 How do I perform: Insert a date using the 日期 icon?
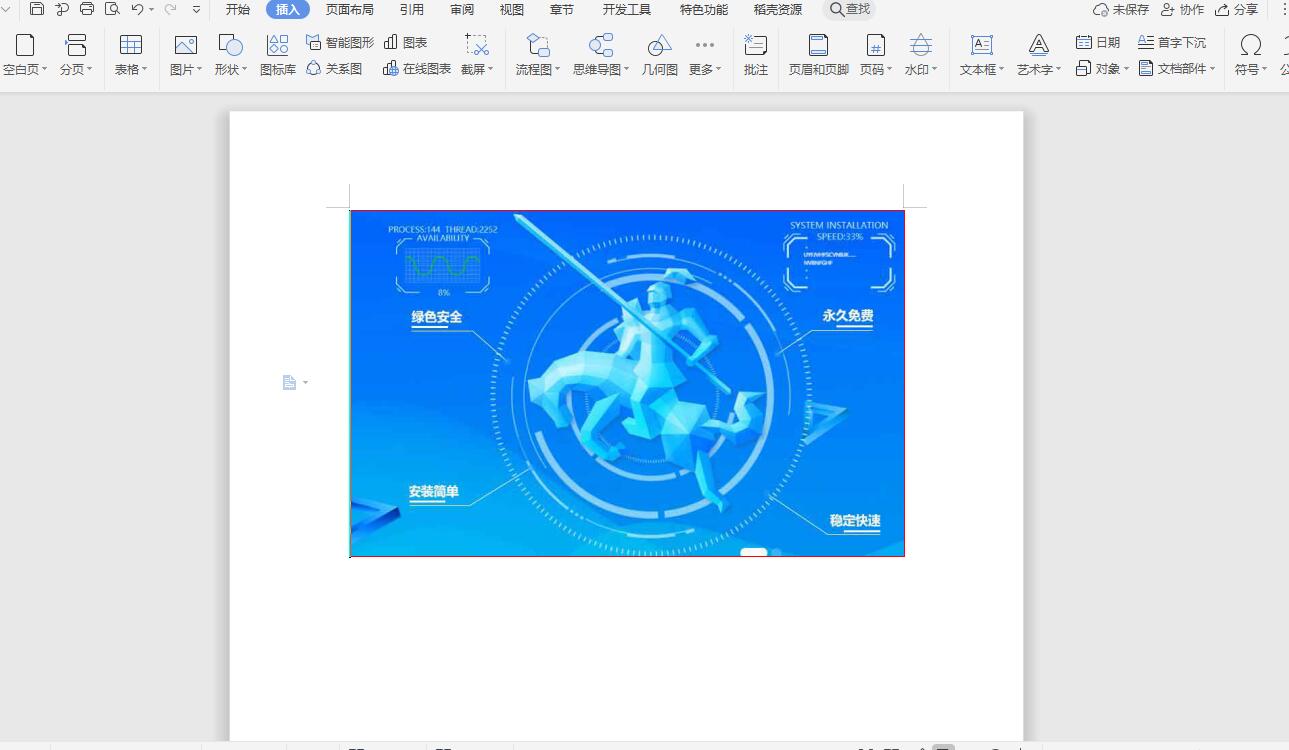pos(1096,41)
